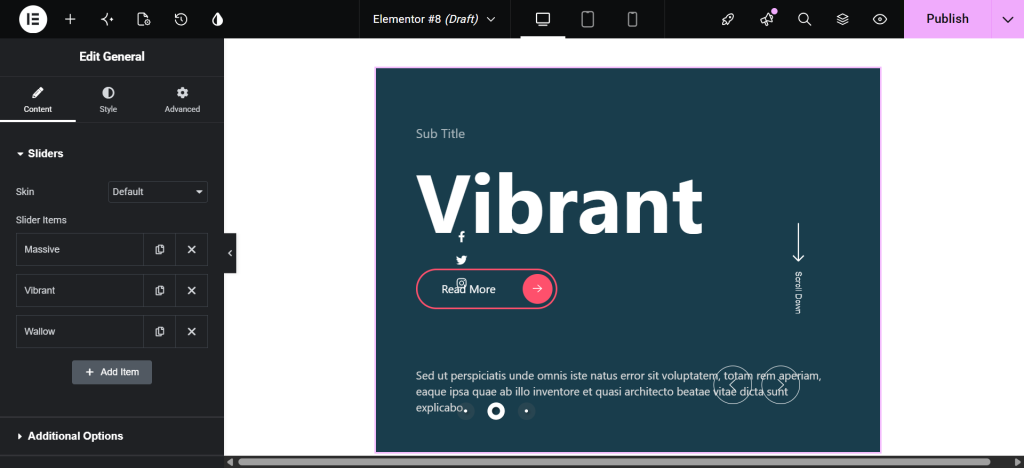Click the next slide arrow circle
Image resolution: width=1024 pixels, height=468 pixels.
click(x=780, y=384)
